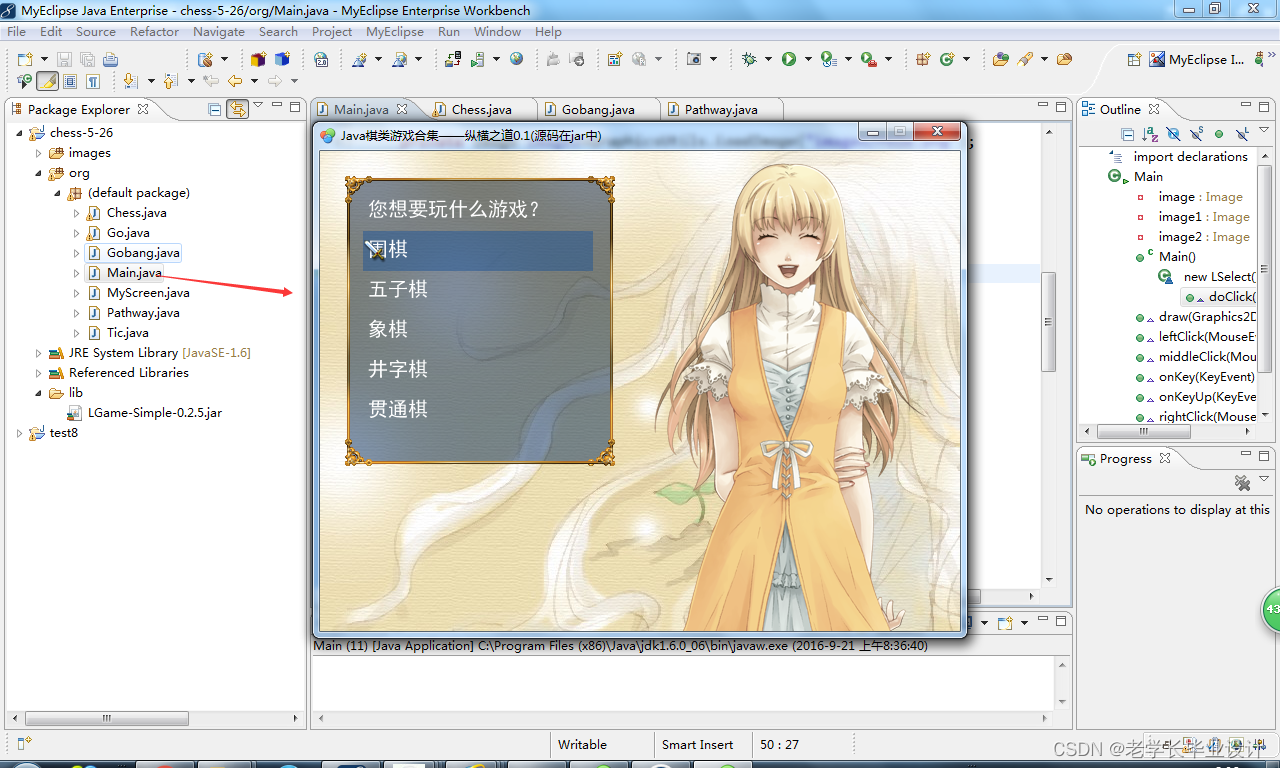Click the New Java Class icon
Image resolution: width=1280 pixels, height=768 pixels.
click(947, 60)
